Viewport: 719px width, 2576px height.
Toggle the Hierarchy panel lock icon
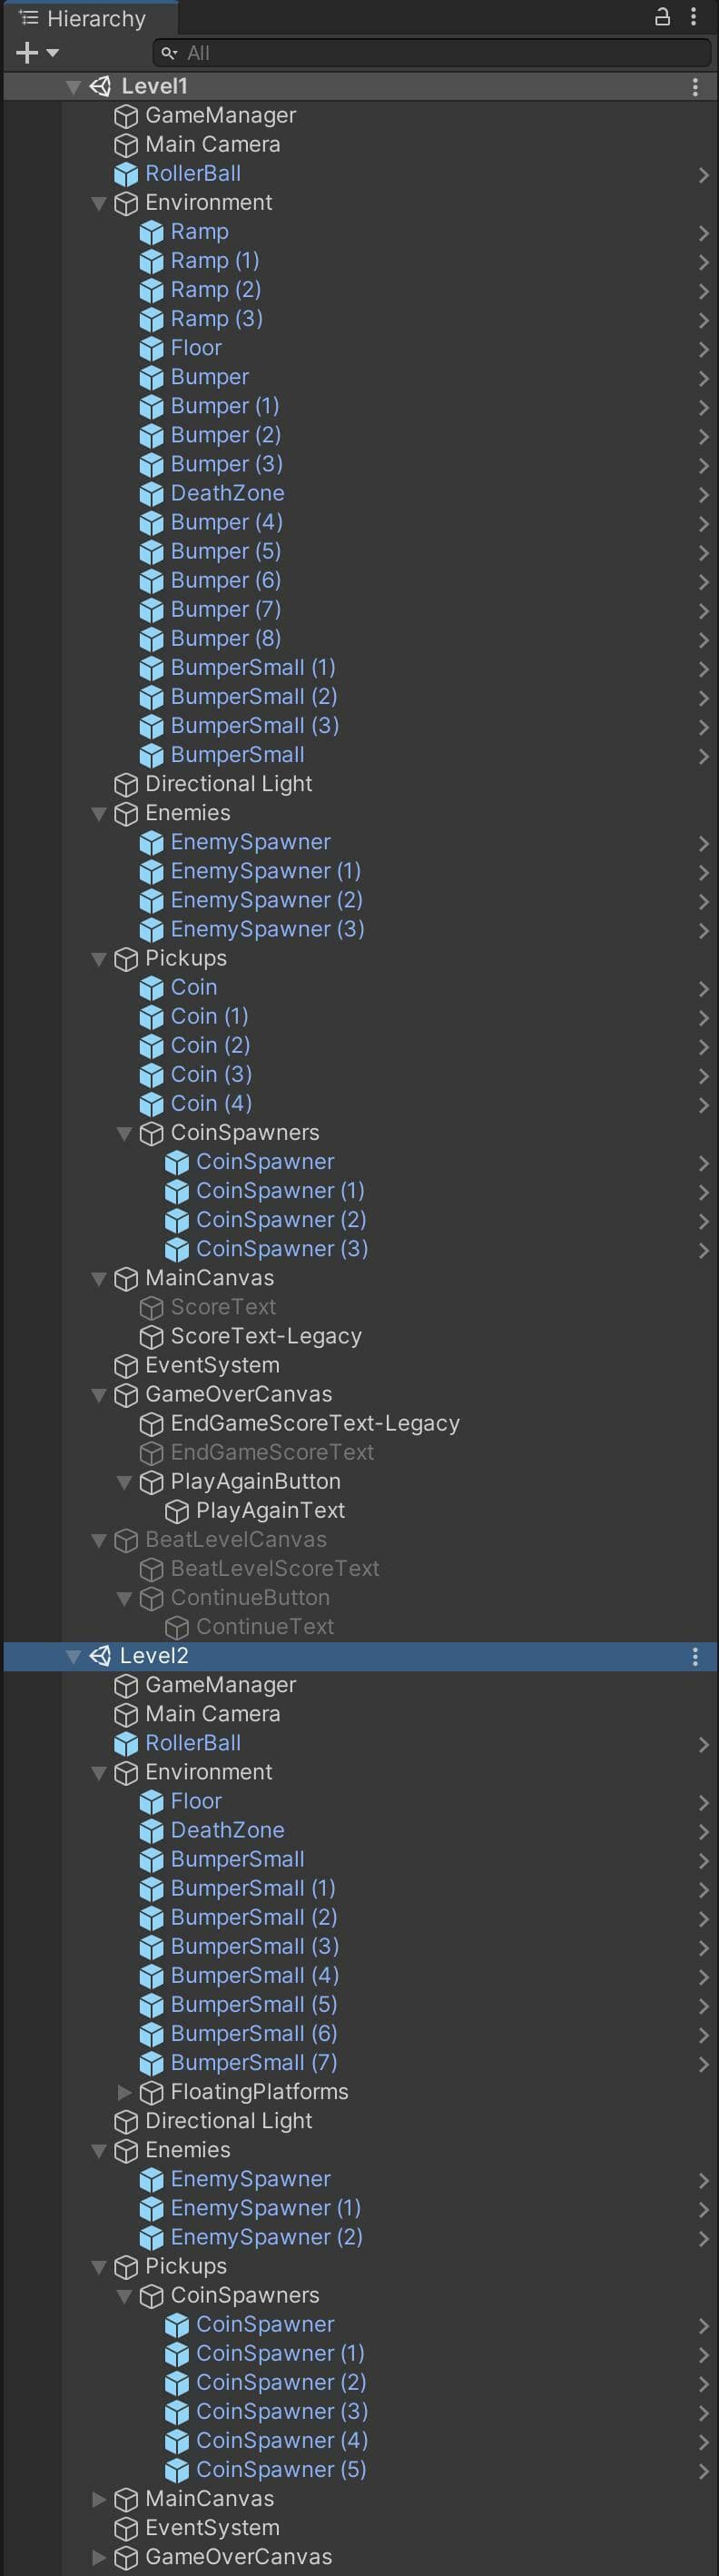pos(662,17)
